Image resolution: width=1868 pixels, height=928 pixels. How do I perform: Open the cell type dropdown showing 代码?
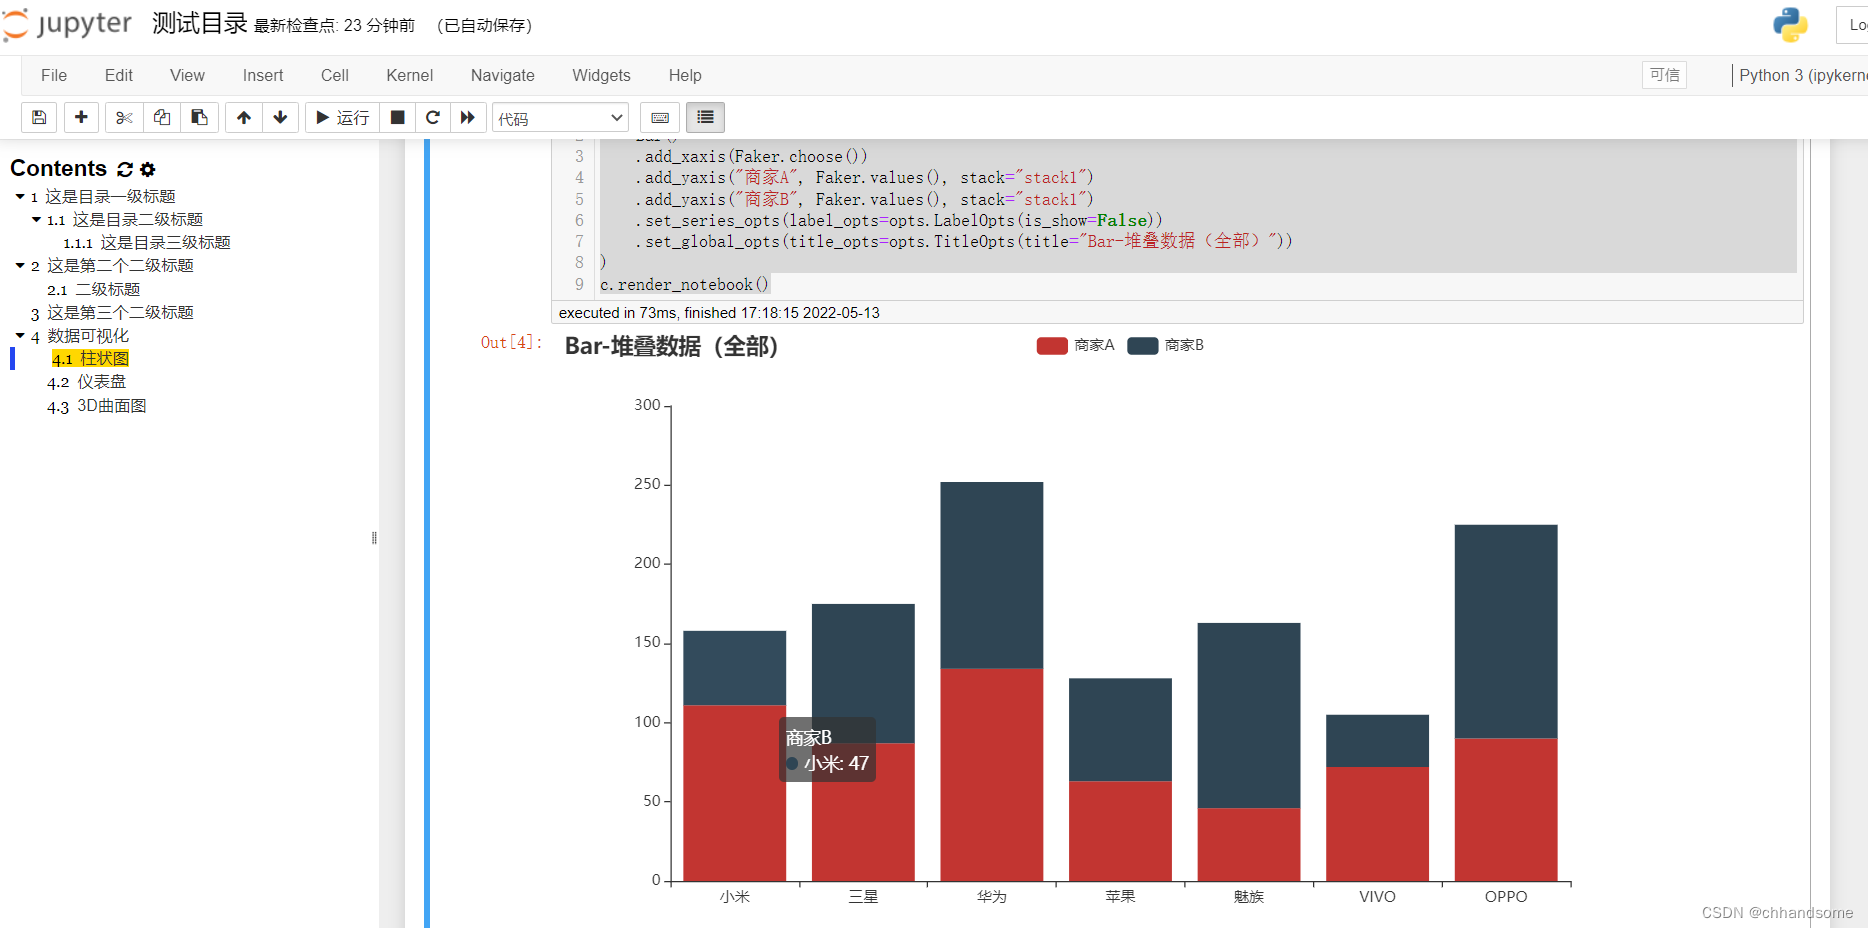click(x=560, y=118)
